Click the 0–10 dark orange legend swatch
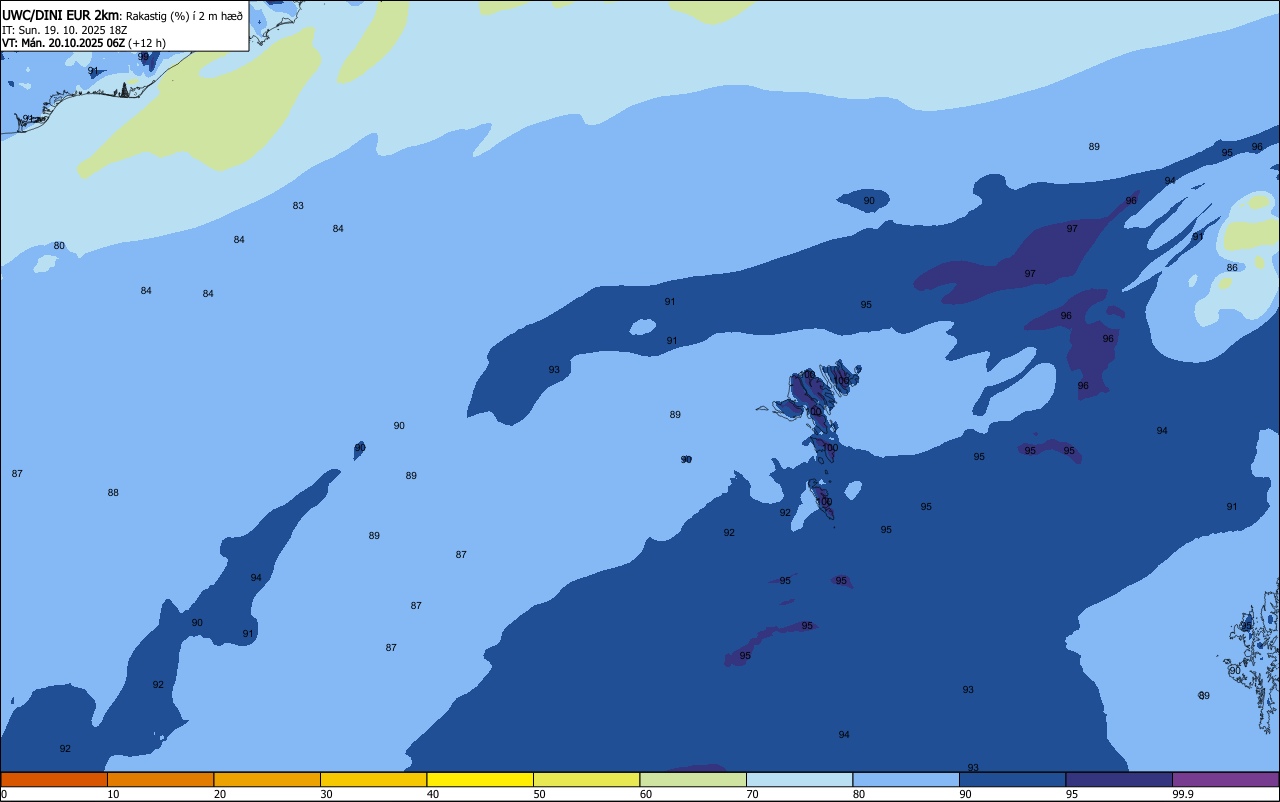 click(54, 779)
